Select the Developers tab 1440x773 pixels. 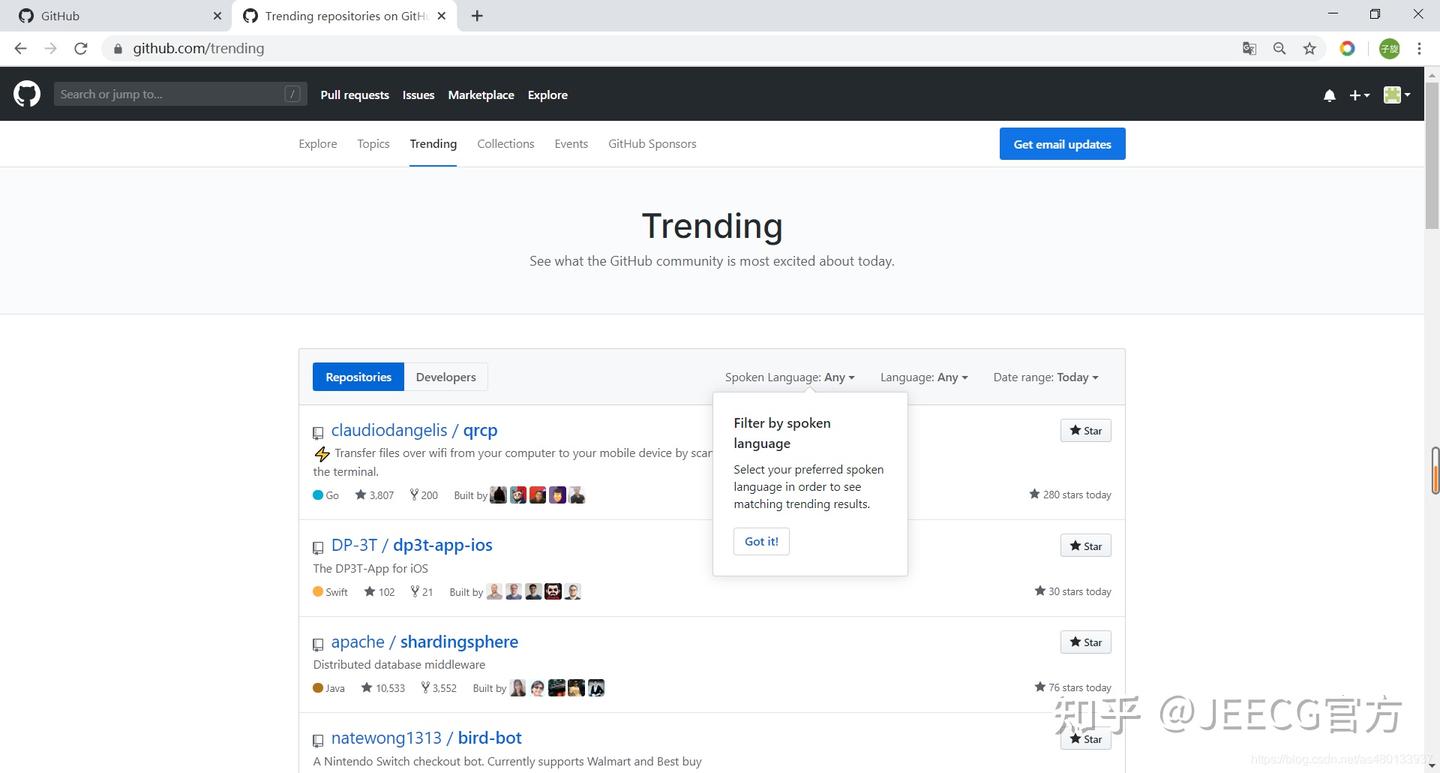pos(446,377)
